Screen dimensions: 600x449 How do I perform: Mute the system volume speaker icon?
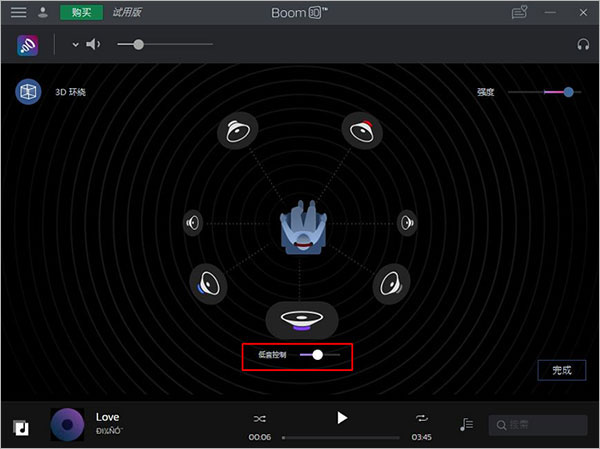click(x=93, y=44)
